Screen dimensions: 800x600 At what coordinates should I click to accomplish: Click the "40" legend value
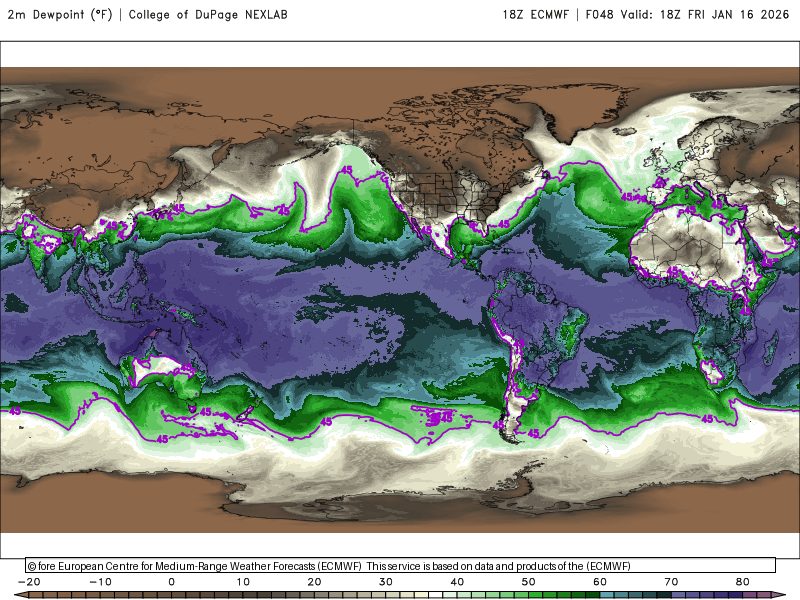click(457, 582)
